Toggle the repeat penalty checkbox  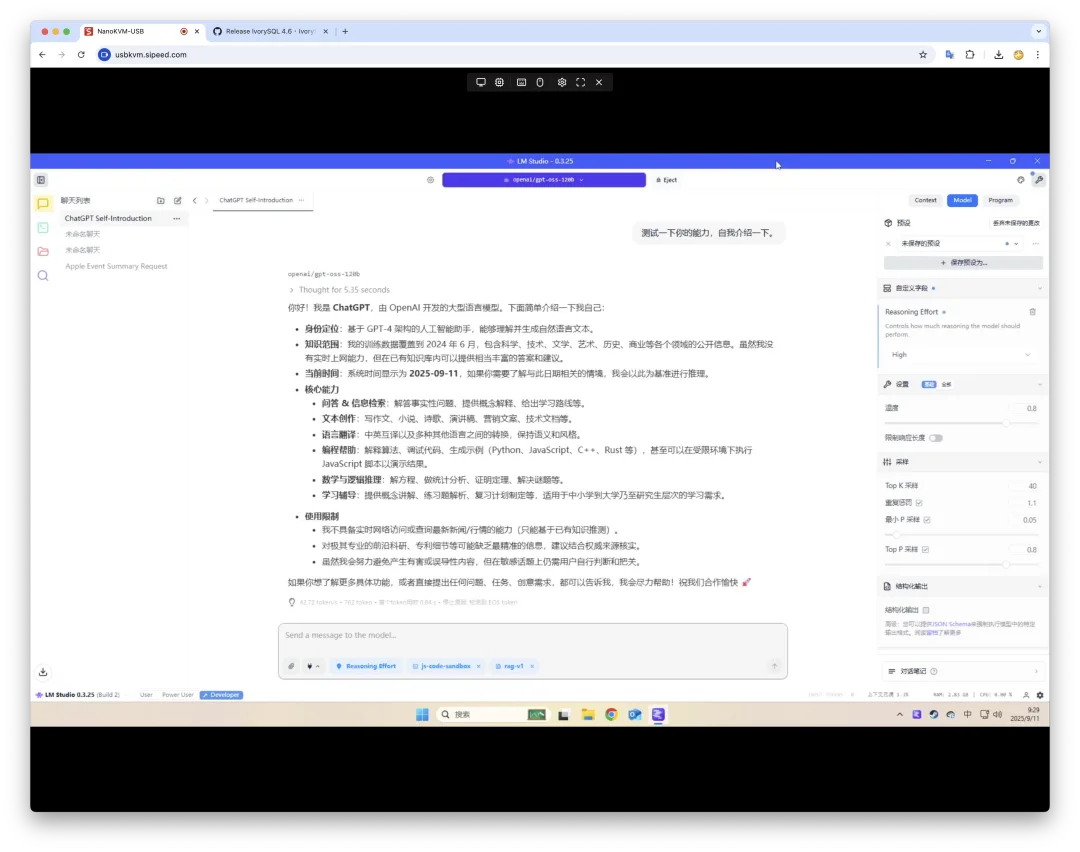919,503
